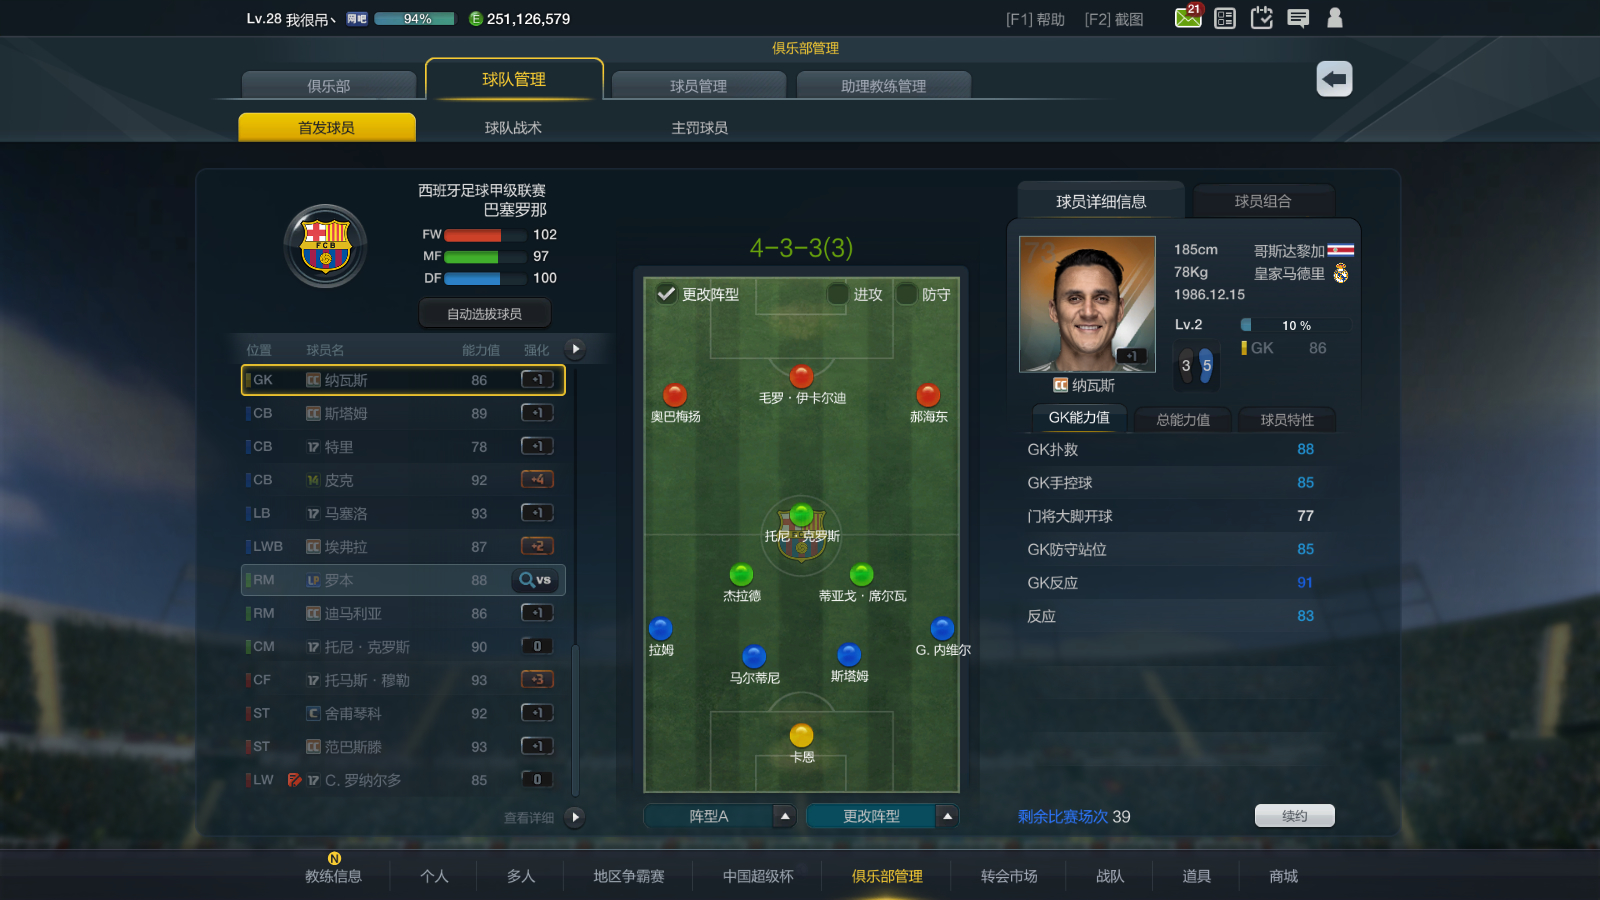Screen dimensions: 1600x900
Task: Open the calendar check-in icon in top bar
Action: pyautogui.click(x=1261, y=18)
